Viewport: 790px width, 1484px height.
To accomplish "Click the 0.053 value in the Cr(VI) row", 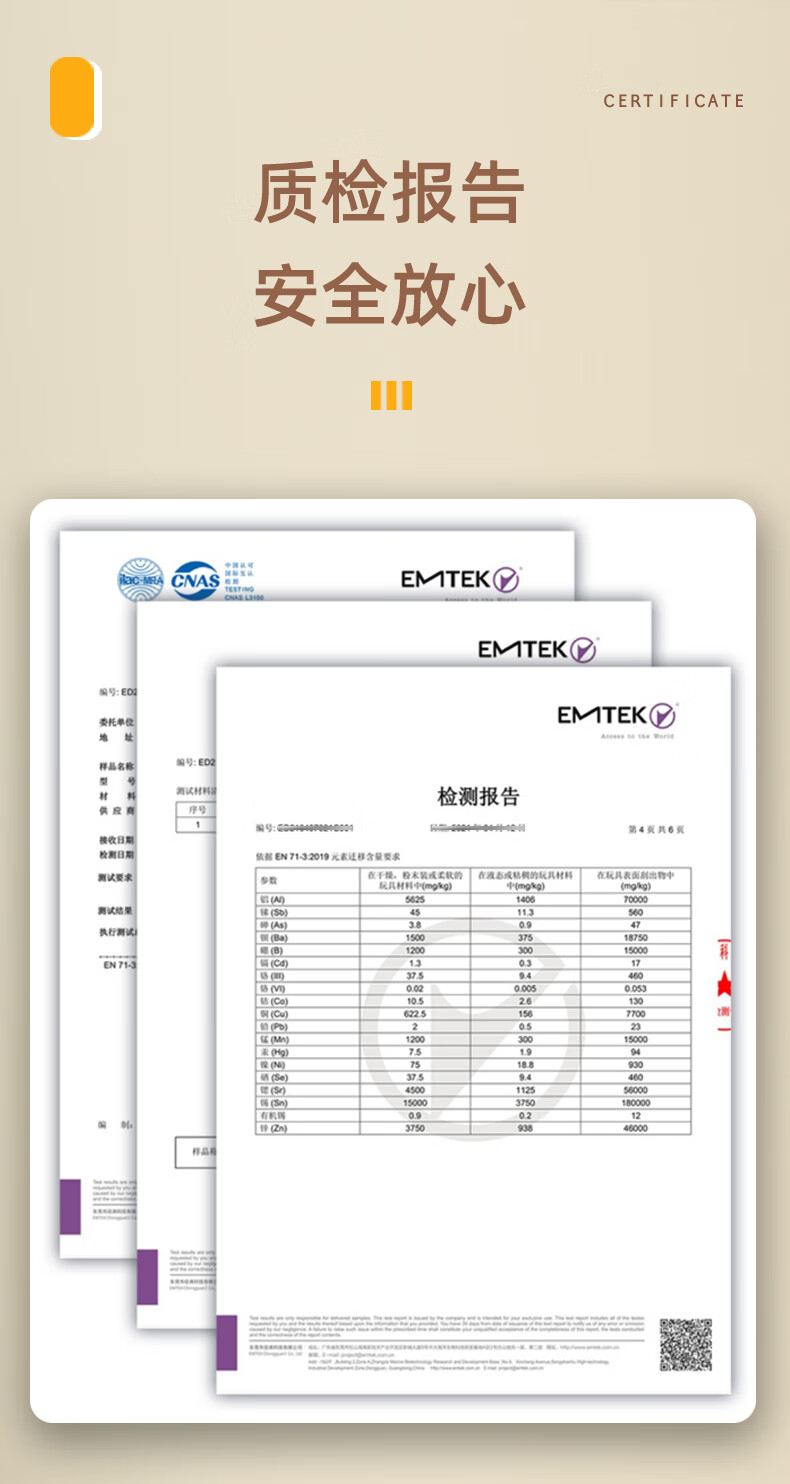I will (x=636, y=989).
